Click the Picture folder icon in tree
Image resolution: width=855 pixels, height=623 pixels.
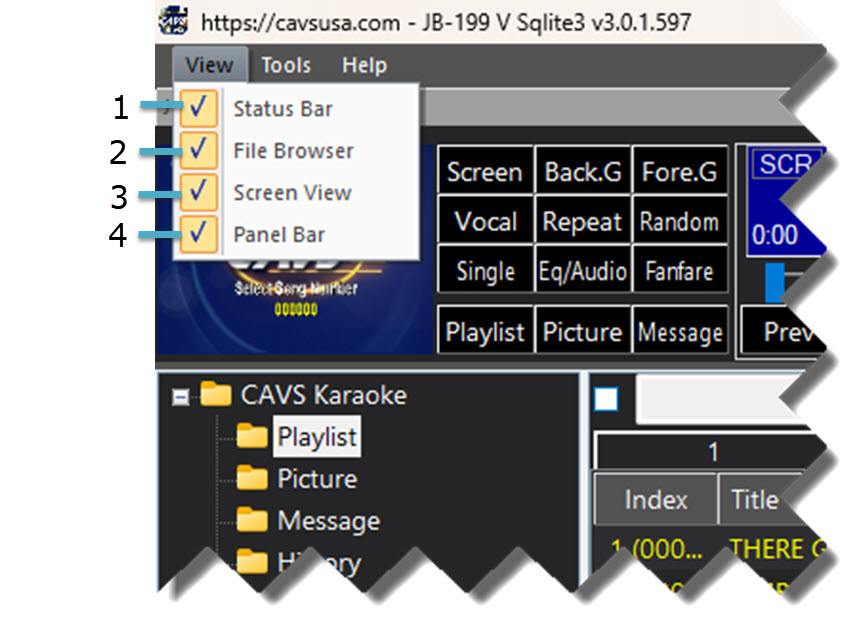click(x=252, y=478)
